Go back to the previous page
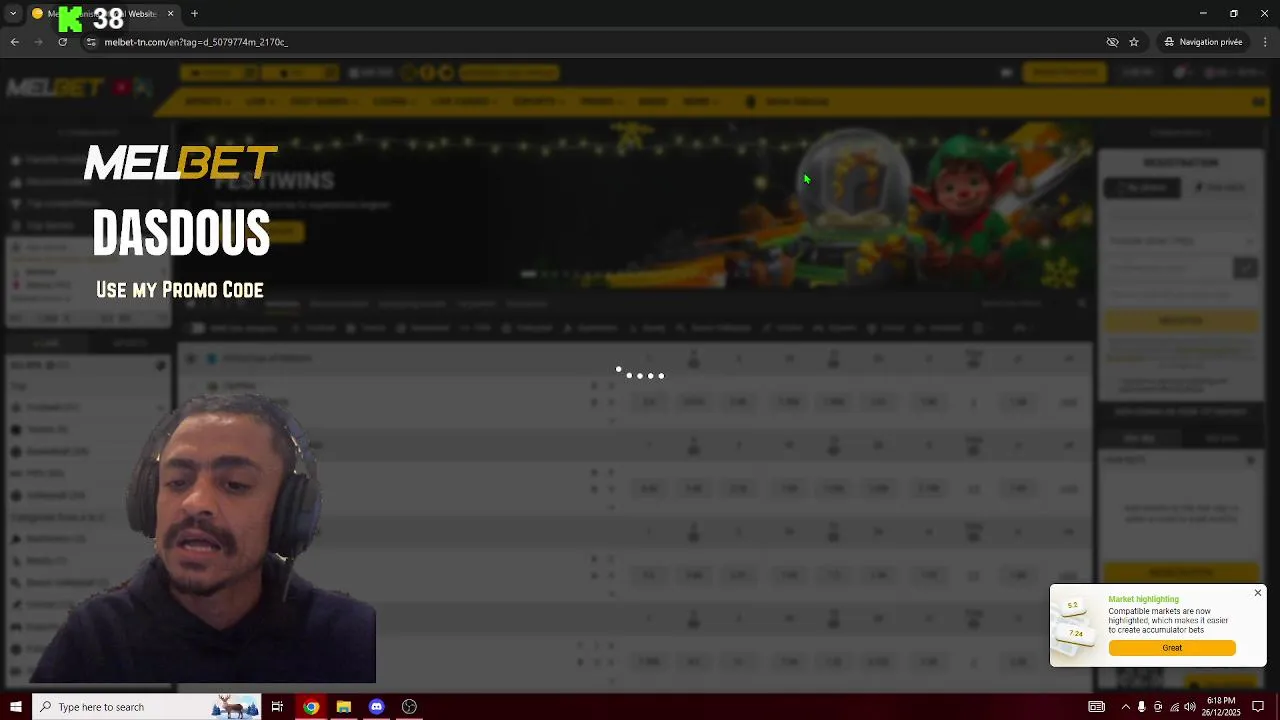 [x=14, y=42]
